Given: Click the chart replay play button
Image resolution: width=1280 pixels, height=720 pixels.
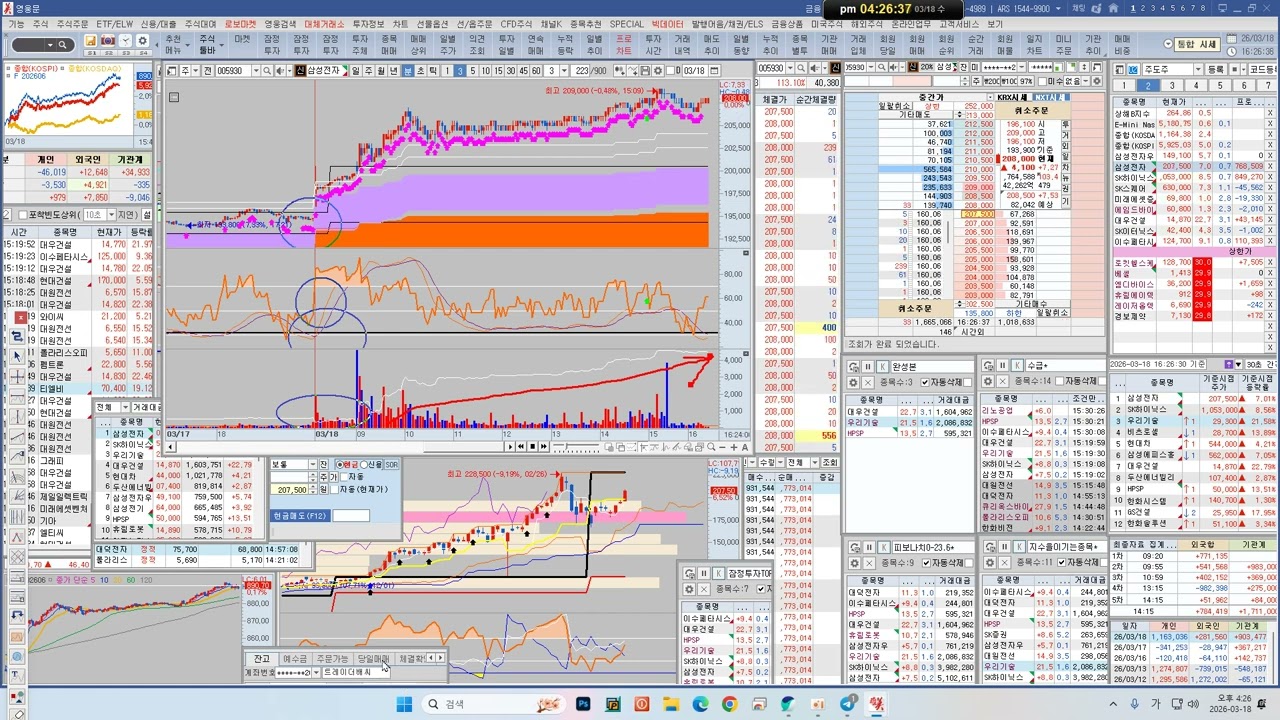Looking at the screenshot, I should 510,447.
